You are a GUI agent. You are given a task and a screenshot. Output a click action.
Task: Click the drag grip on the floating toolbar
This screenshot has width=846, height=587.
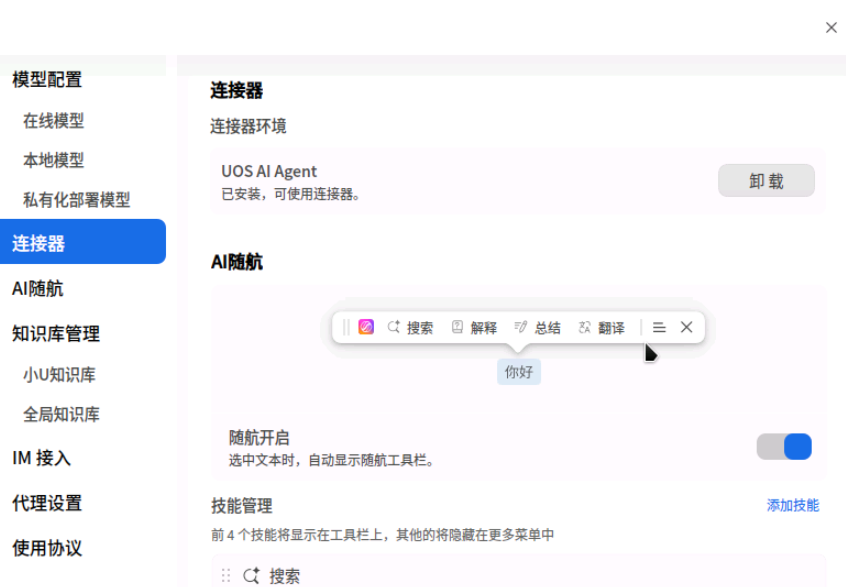coord(346,327)
